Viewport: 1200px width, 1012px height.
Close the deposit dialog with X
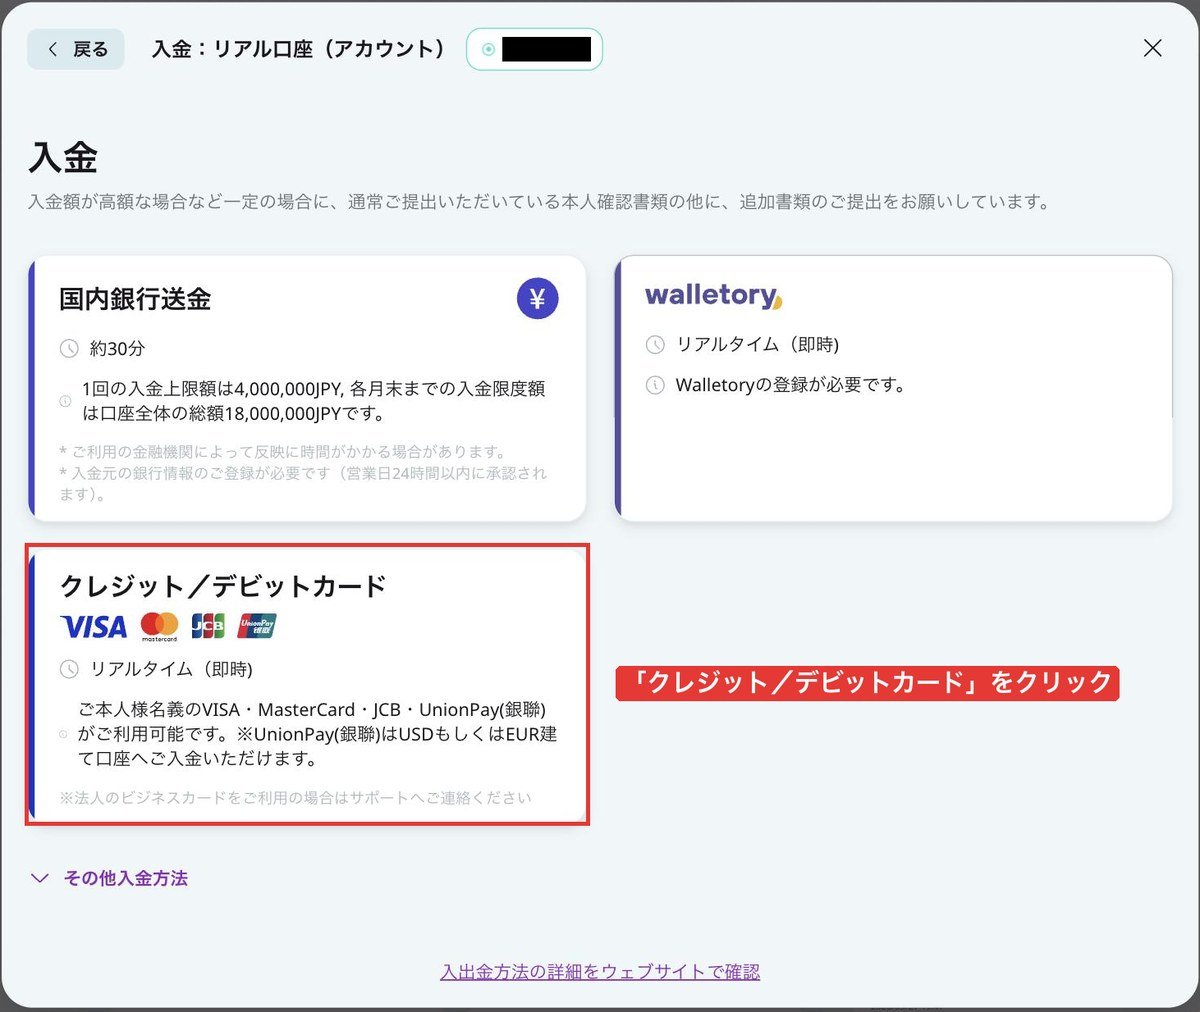point(1152,48)
